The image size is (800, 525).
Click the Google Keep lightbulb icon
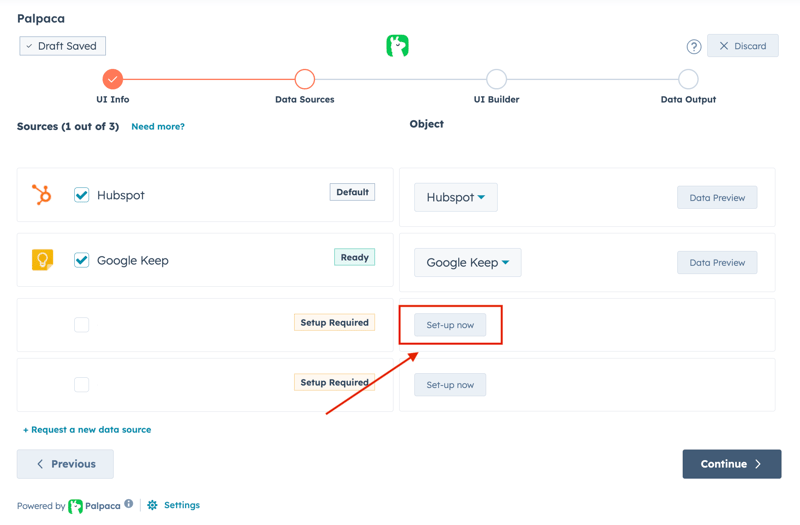(x=42, y=260)
